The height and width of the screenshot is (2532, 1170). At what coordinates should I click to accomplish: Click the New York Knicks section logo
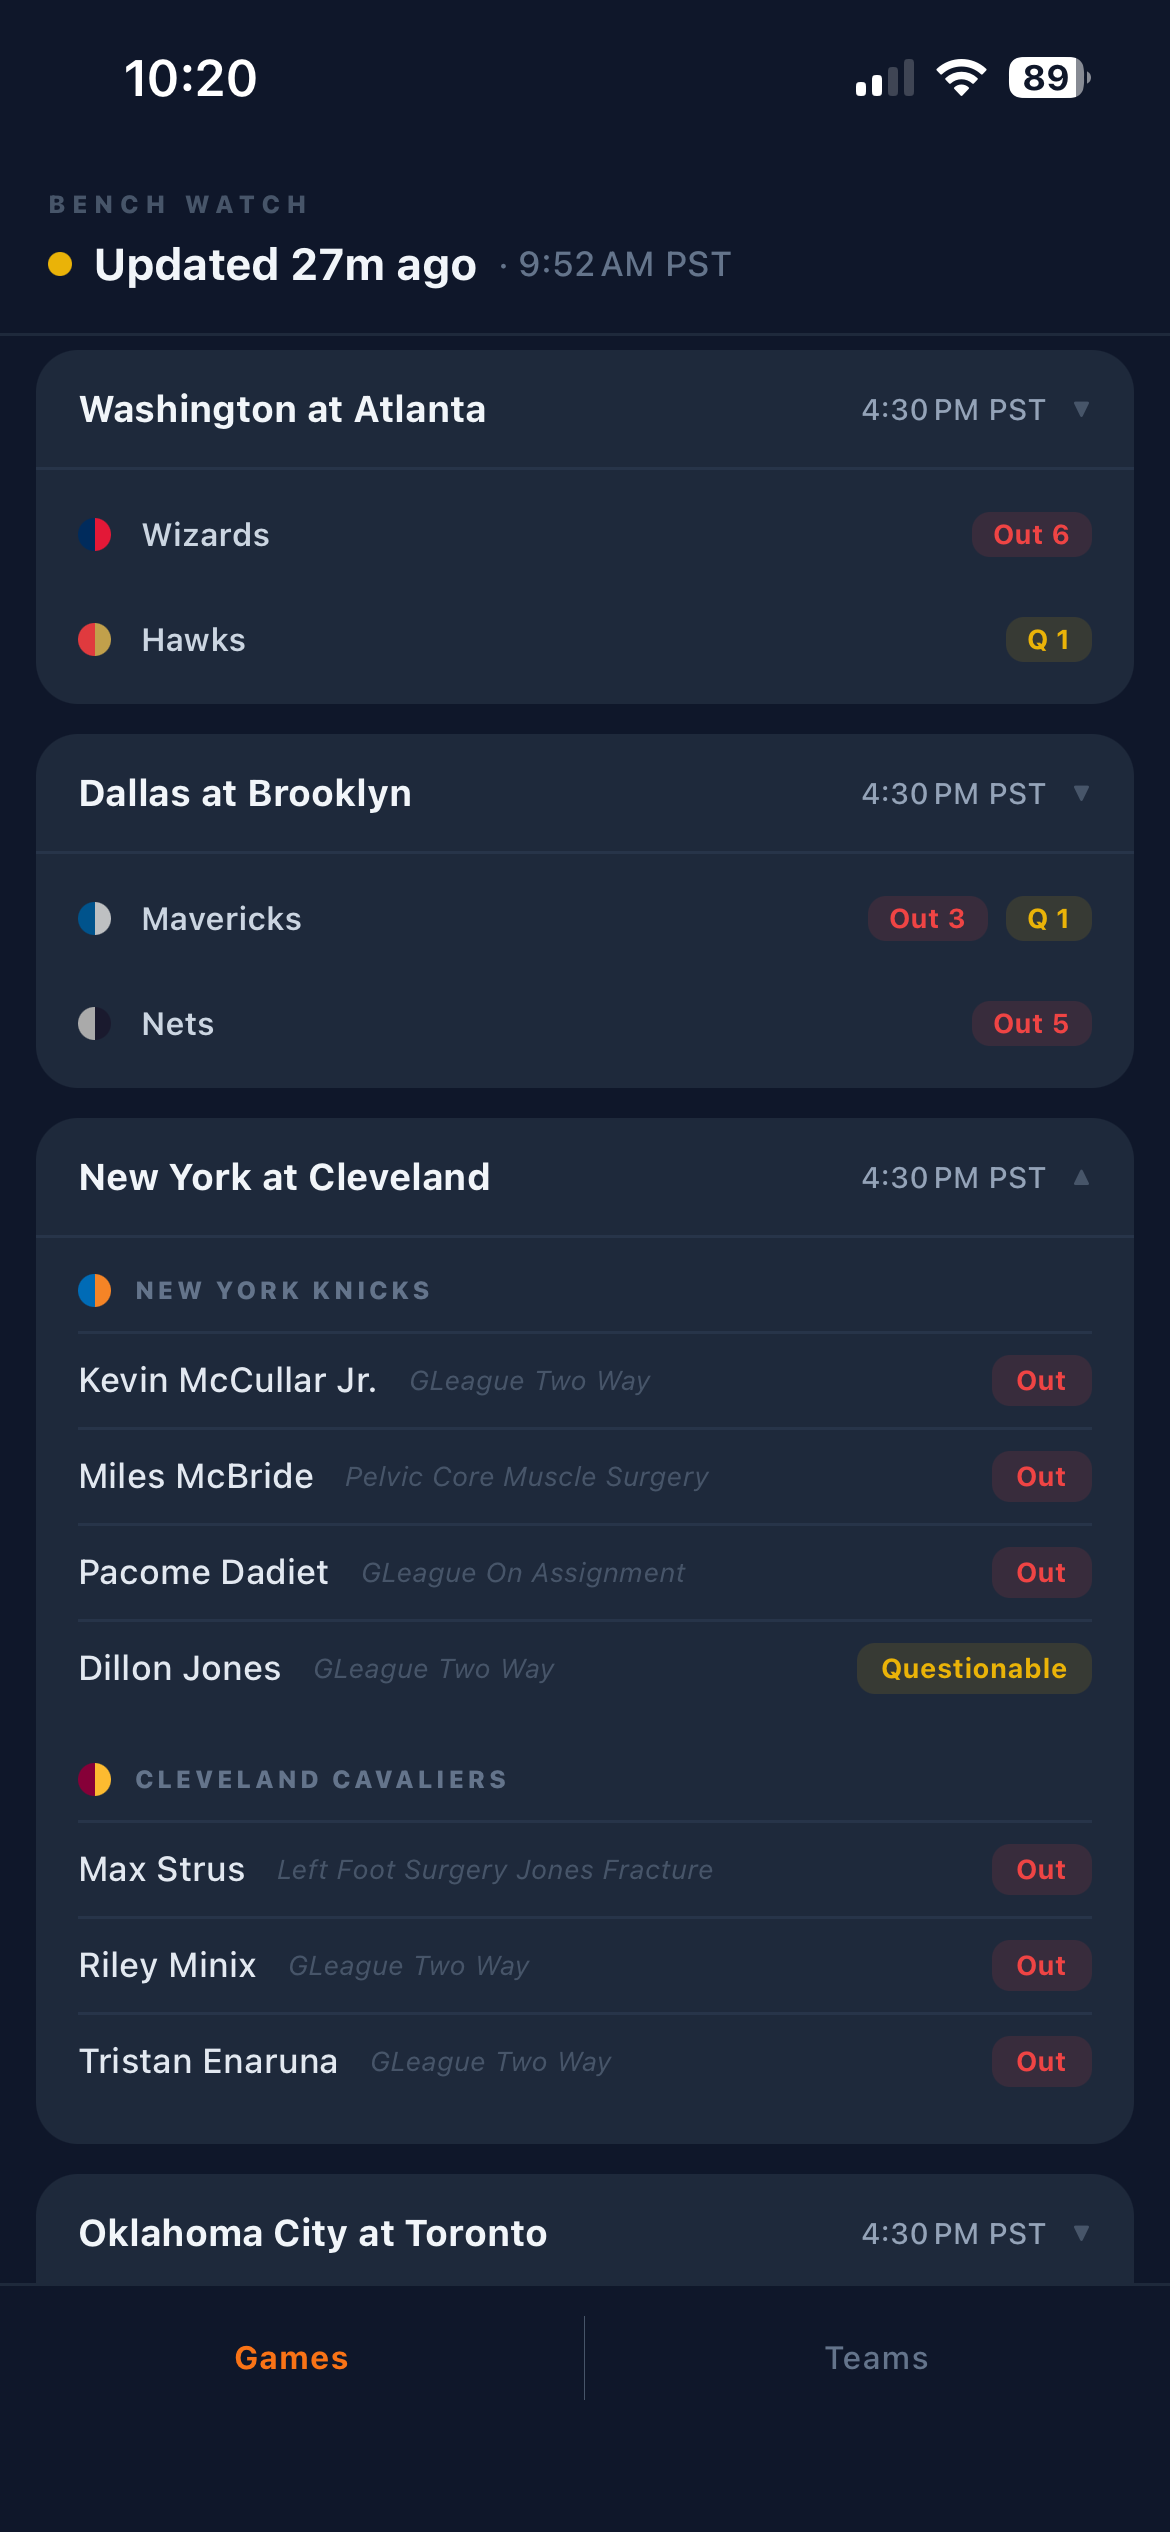95,1289
